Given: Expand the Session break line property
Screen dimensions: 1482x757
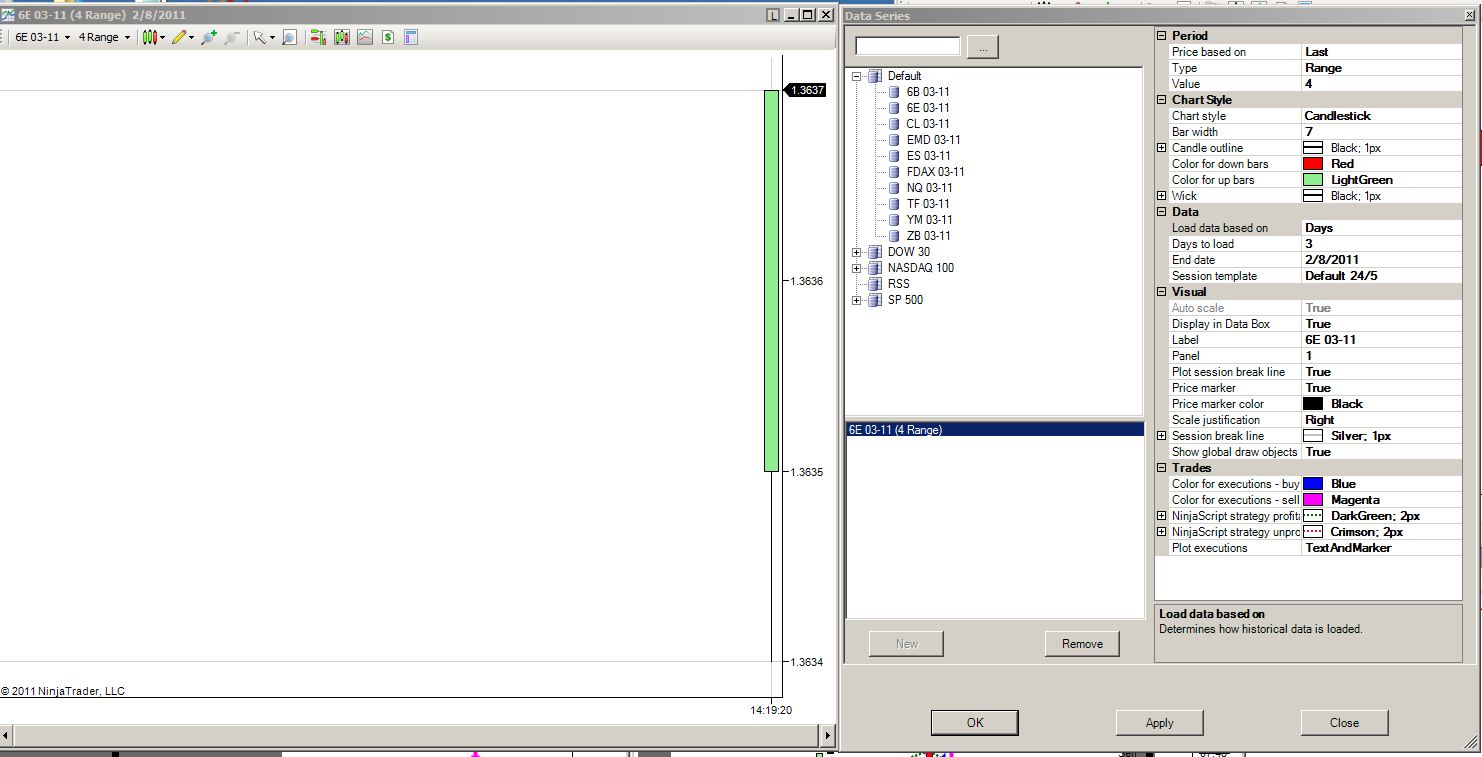Looking at the screenshot, I should (1162, 436).
